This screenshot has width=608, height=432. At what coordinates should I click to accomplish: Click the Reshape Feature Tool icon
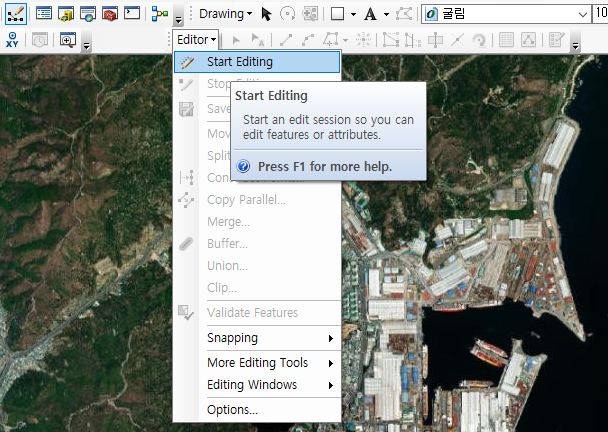[413, 40]
